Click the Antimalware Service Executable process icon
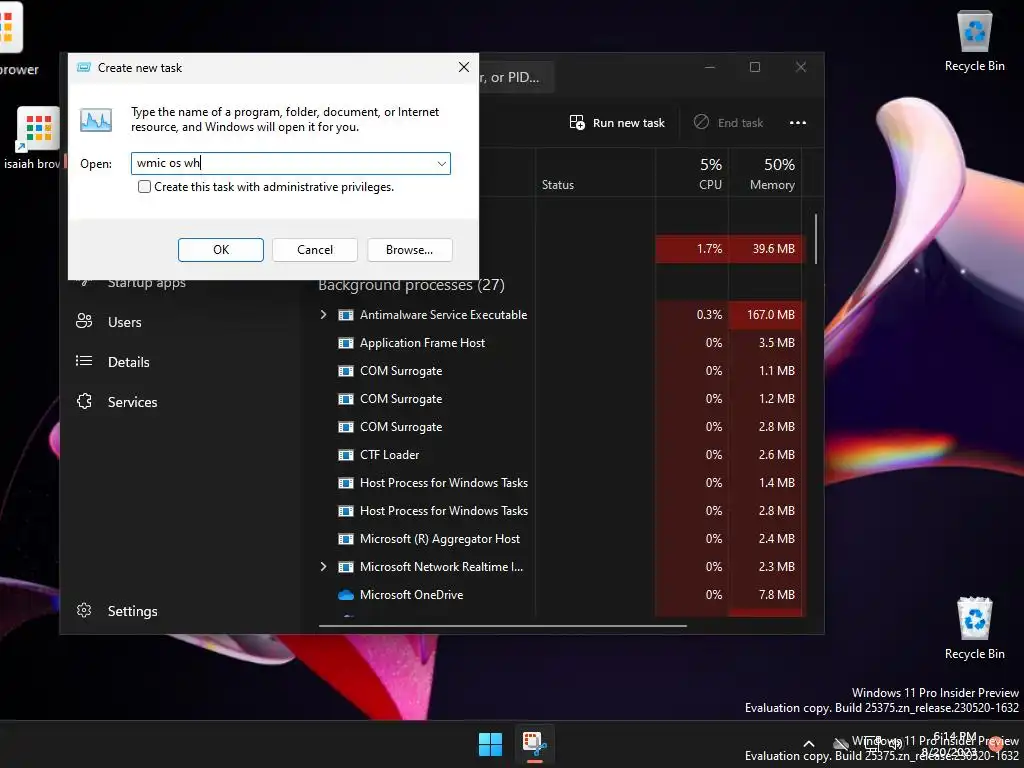This screenshot has height=768, width=1024. point(345,315)
